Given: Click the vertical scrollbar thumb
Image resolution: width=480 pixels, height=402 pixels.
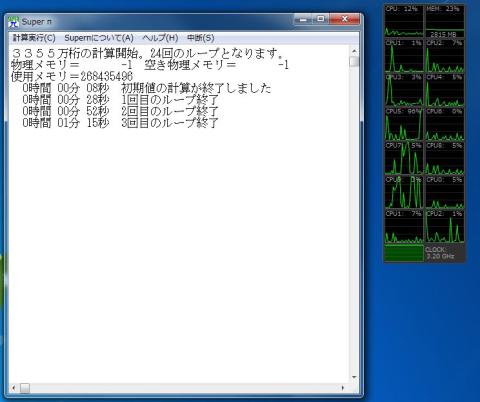Looking at the screenshot, I should (x=354, y=61).
